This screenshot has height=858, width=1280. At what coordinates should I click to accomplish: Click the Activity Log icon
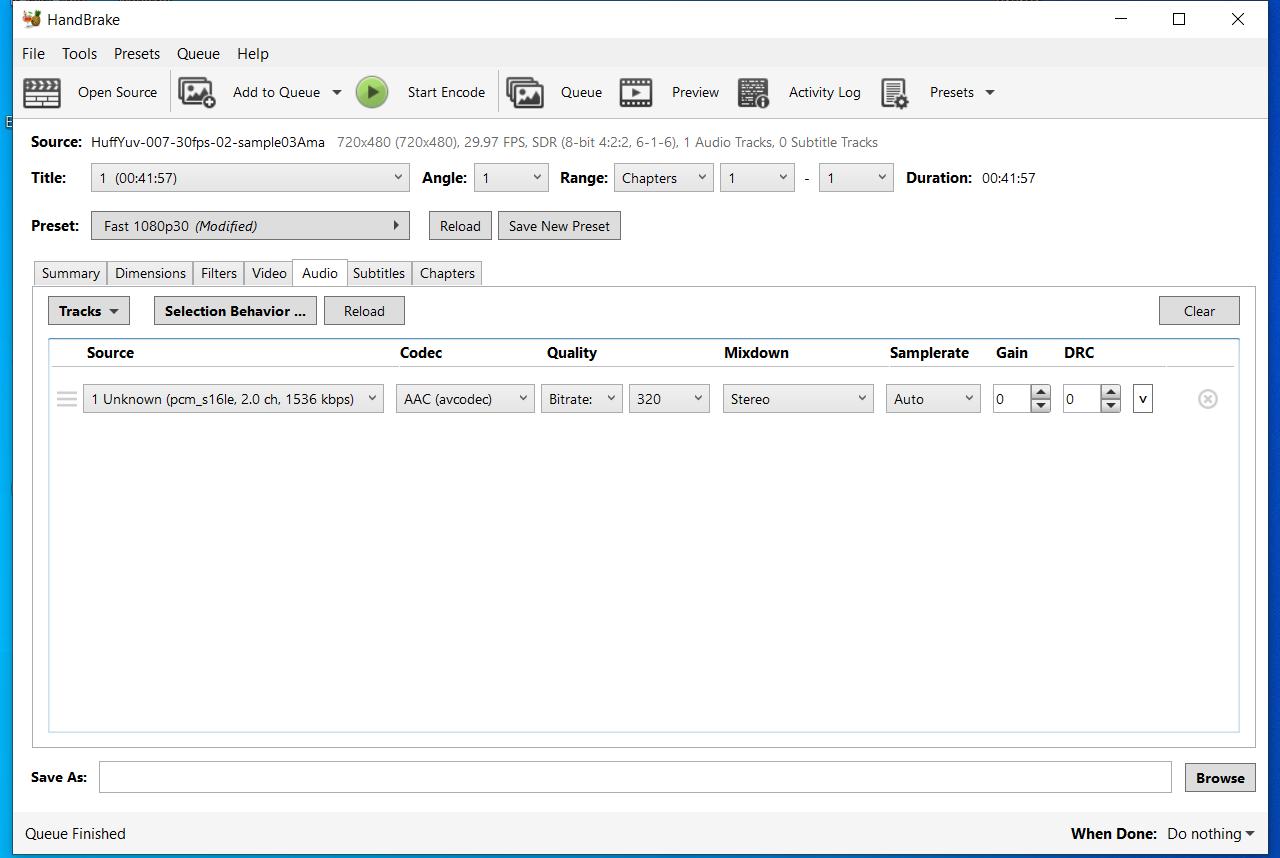pyautogui.click(x=754, y=92)
